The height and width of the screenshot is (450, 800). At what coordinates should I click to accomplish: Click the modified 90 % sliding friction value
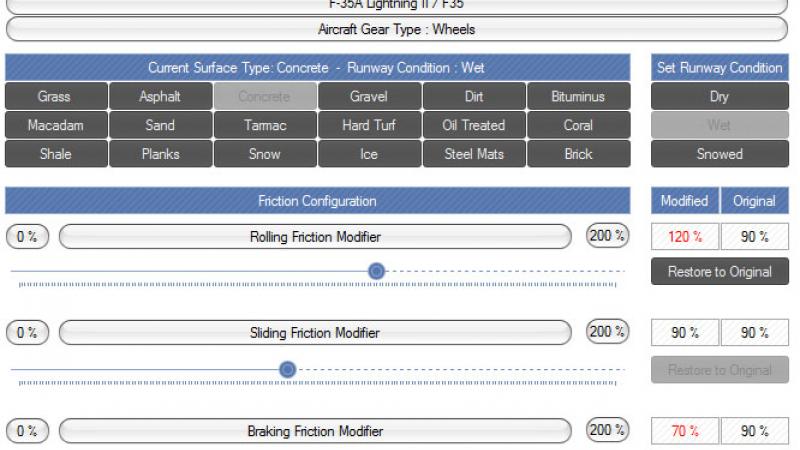click(x=685, y=333)
